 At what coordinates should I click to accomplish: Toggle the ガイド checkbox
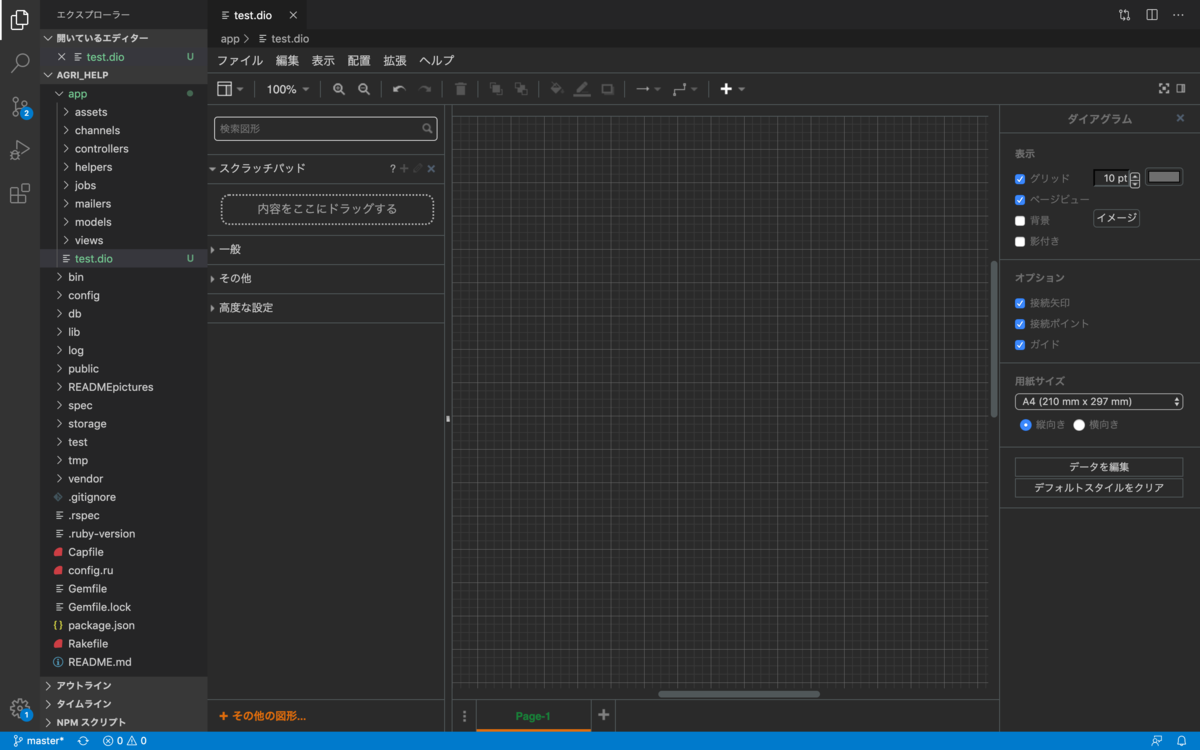coord(1020,345)
